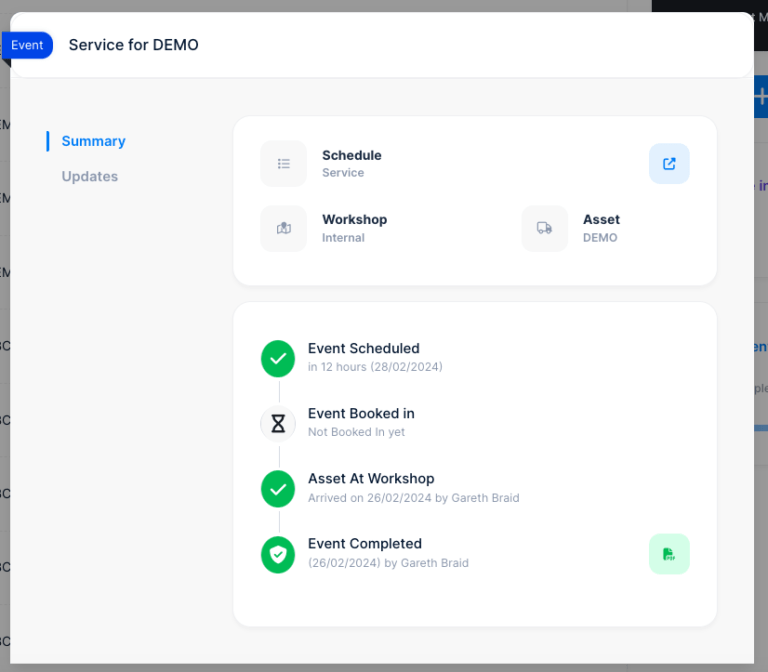Switch to the Summary tab

click(x=93, y=141)
